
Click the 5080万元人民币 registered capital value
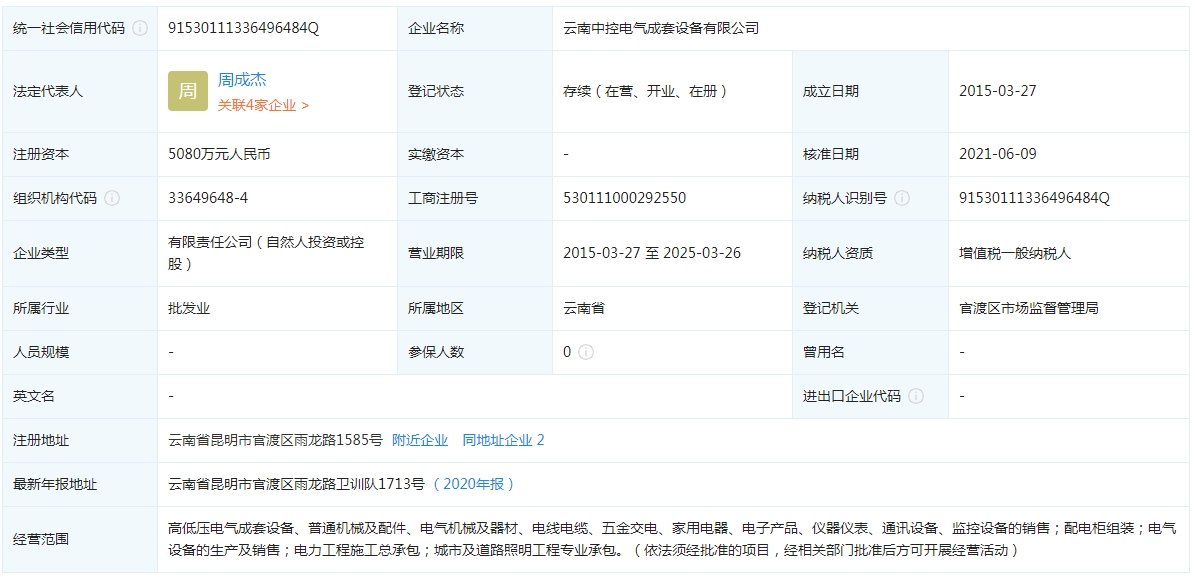[x=219, y=154]
